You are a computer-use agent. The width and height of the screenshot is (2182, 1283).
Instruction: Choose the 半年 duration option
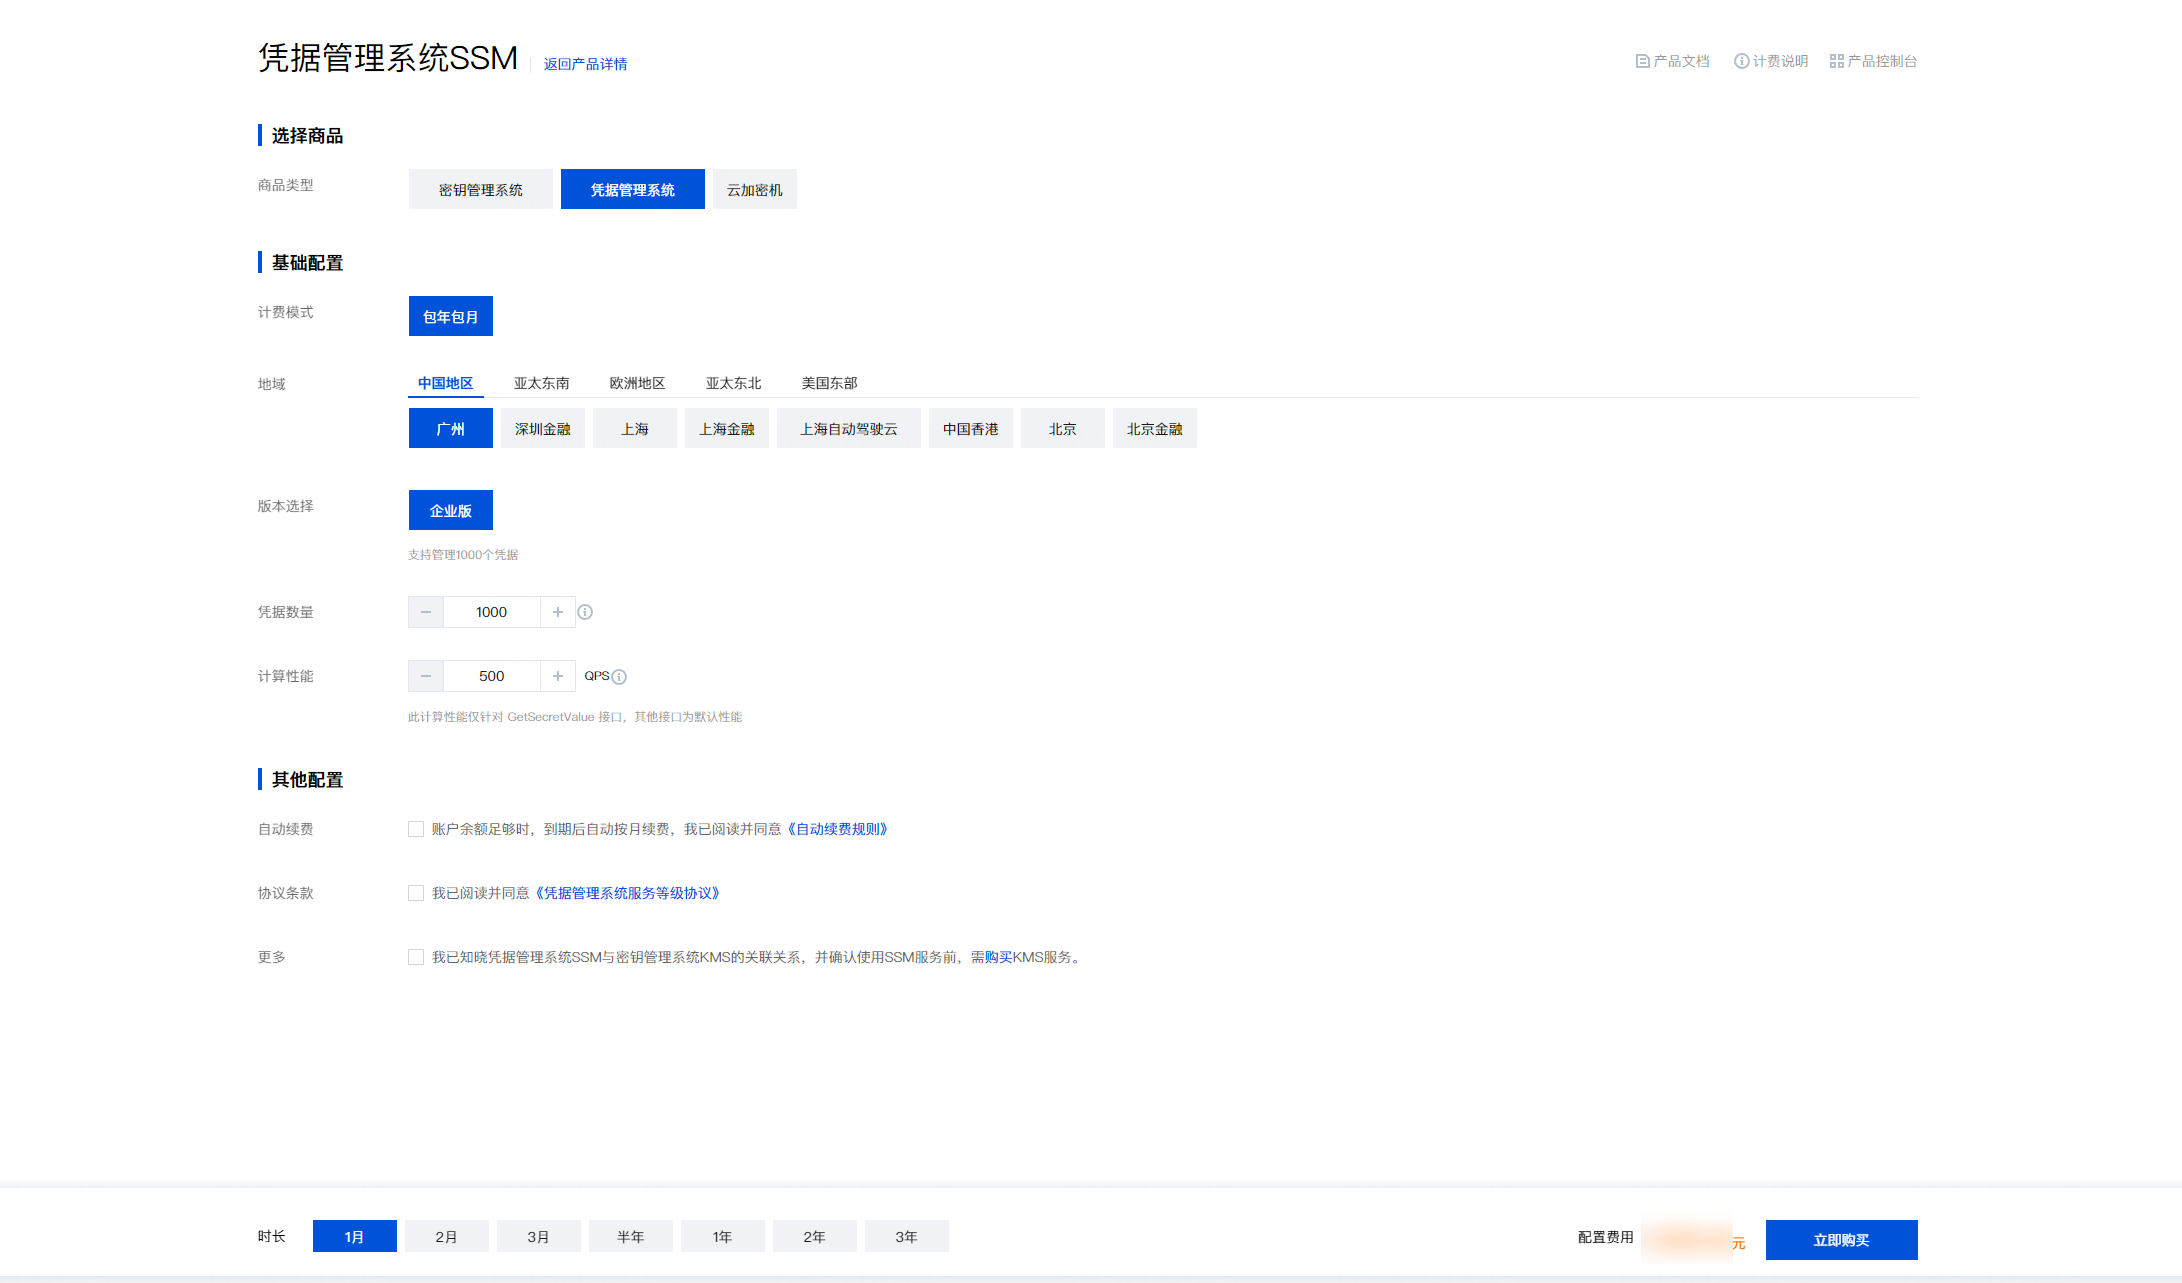tap(630, 1236)
